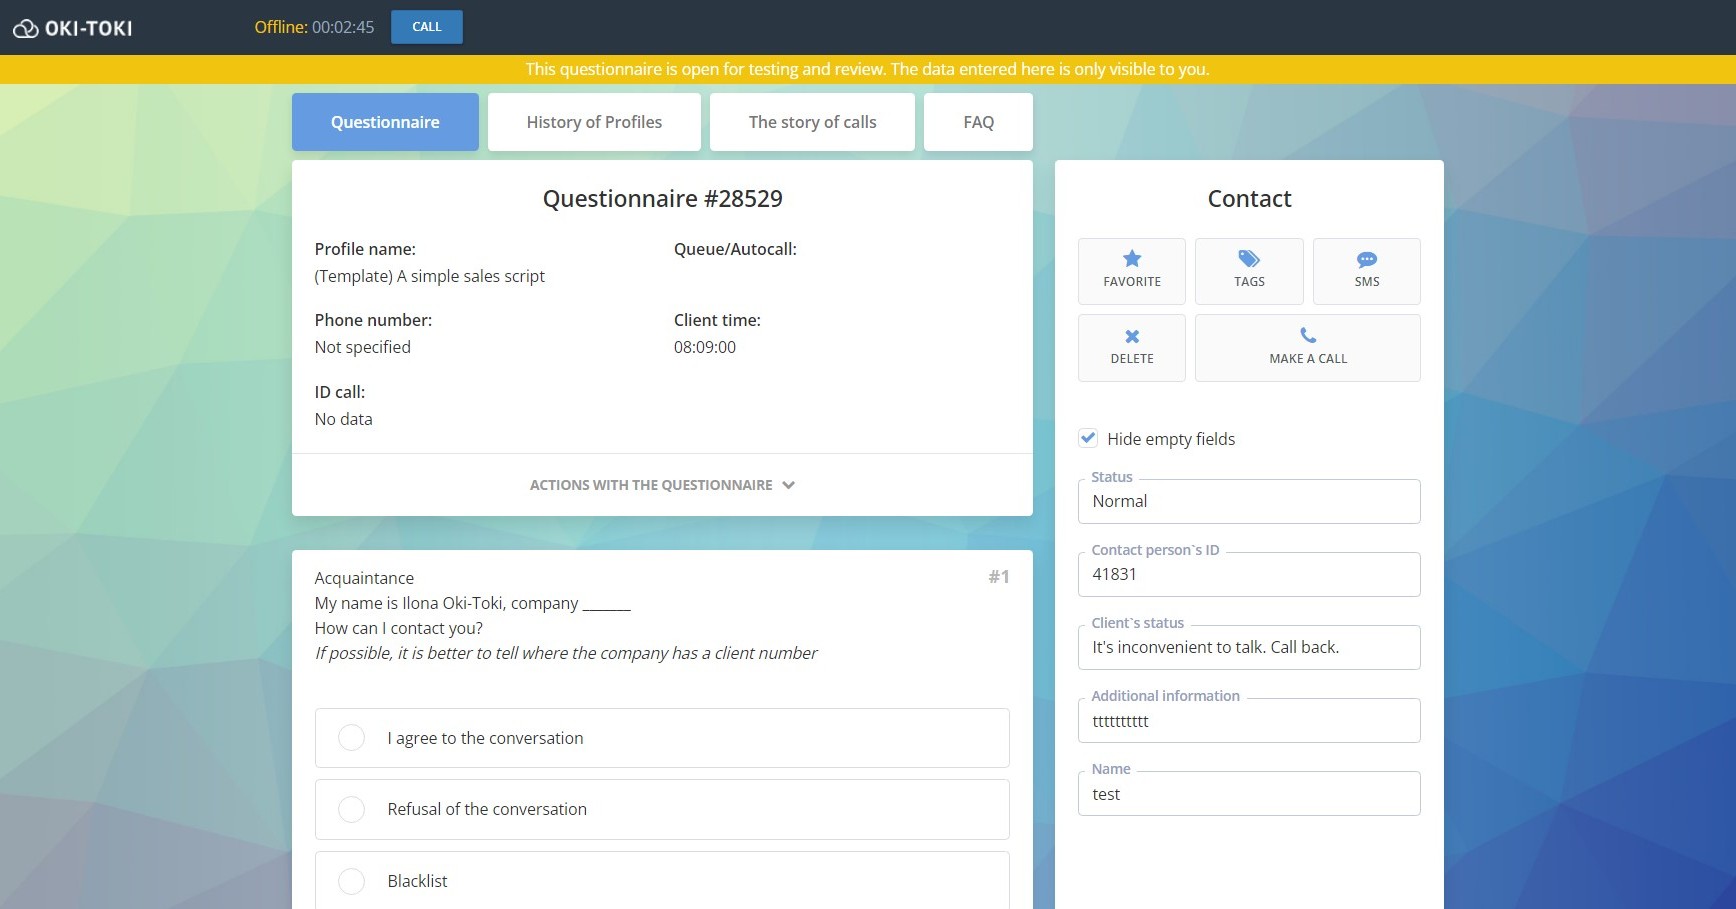1736x909 pixels.
Task: Click the Name field containing test
Action: pos(1248,794)
